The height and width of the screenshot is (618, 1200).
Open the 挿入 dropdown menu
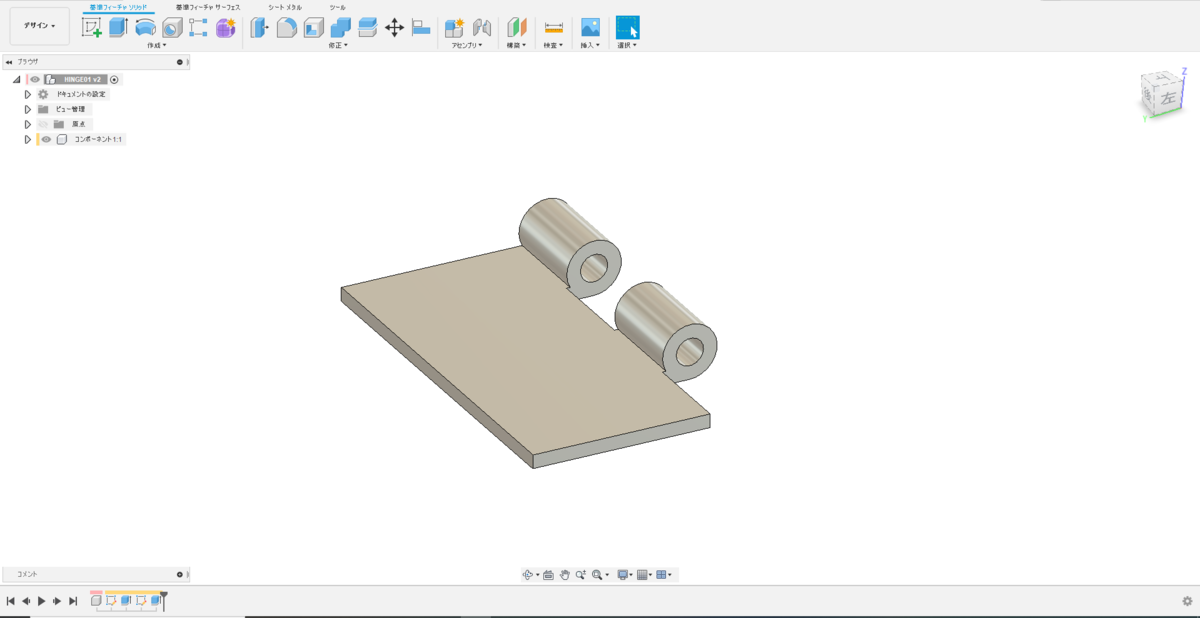[590, 45]
